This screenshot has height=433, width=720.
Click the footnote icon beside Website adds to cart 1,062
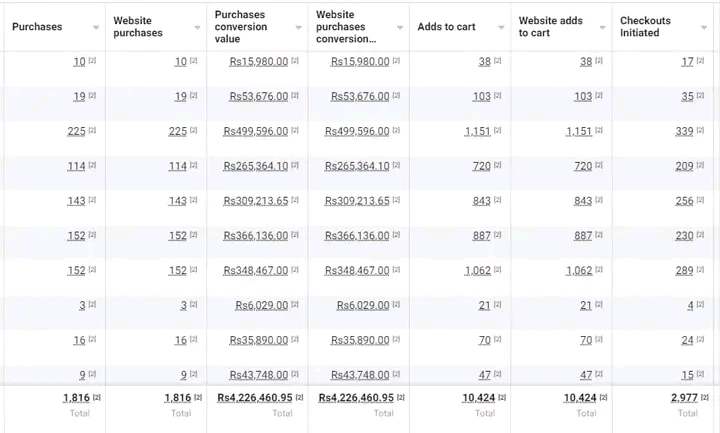[600, 269]
